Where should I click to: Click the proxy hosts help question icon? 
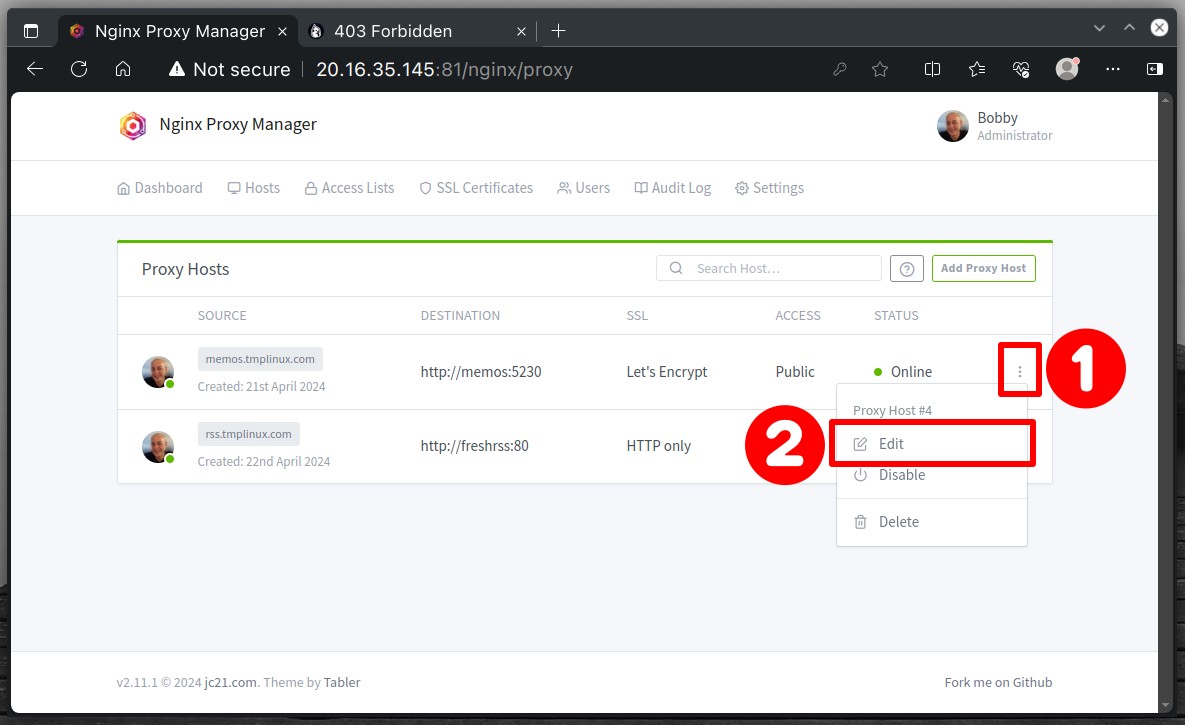[906, 268]
